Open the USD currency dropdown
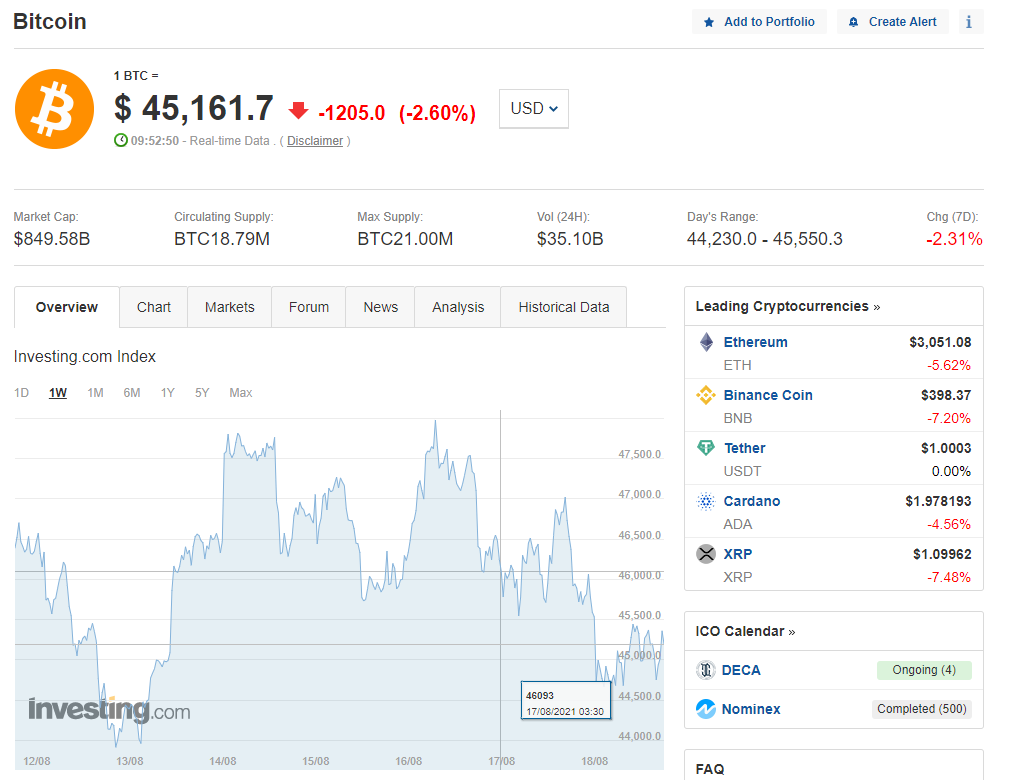This screenshot has width=1029, height=780. click(534, 109)
